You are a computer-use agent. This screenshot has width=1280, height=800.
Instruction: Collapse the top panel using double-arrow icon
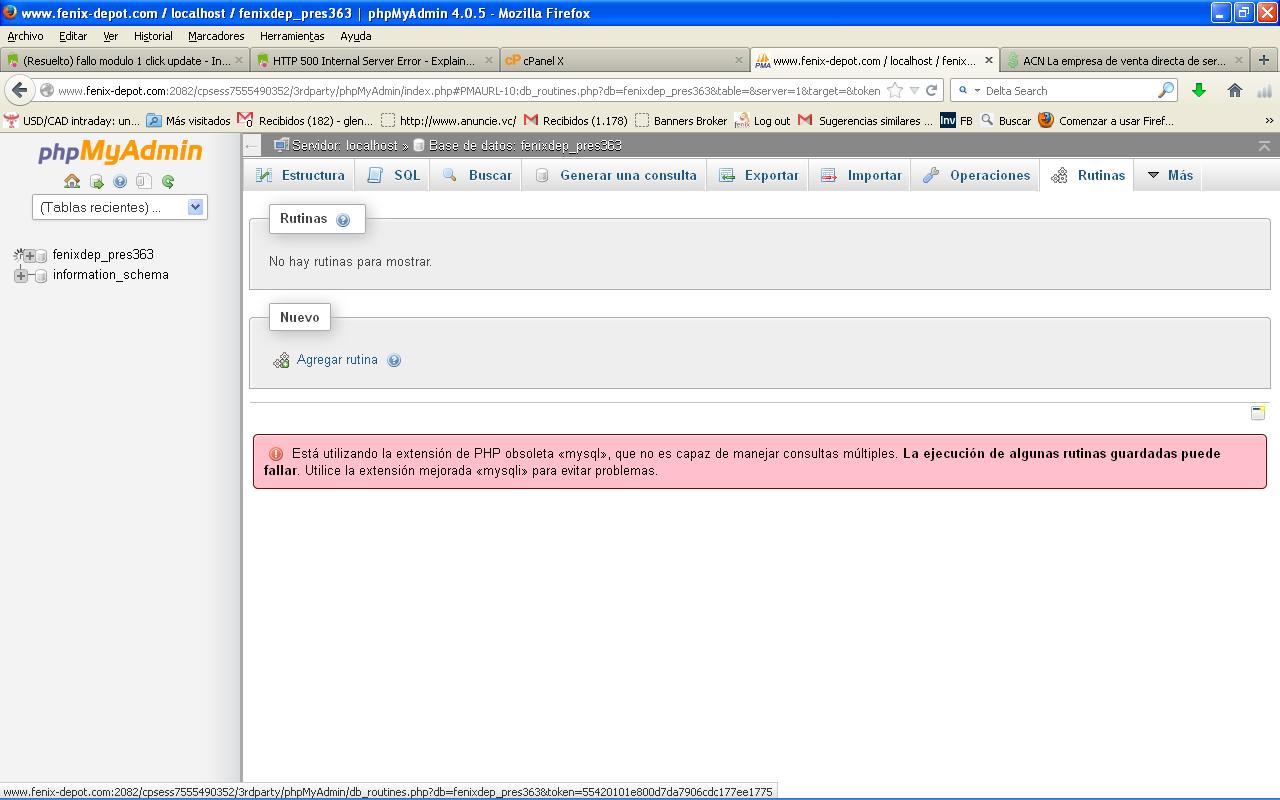(x=1264, y=145)
